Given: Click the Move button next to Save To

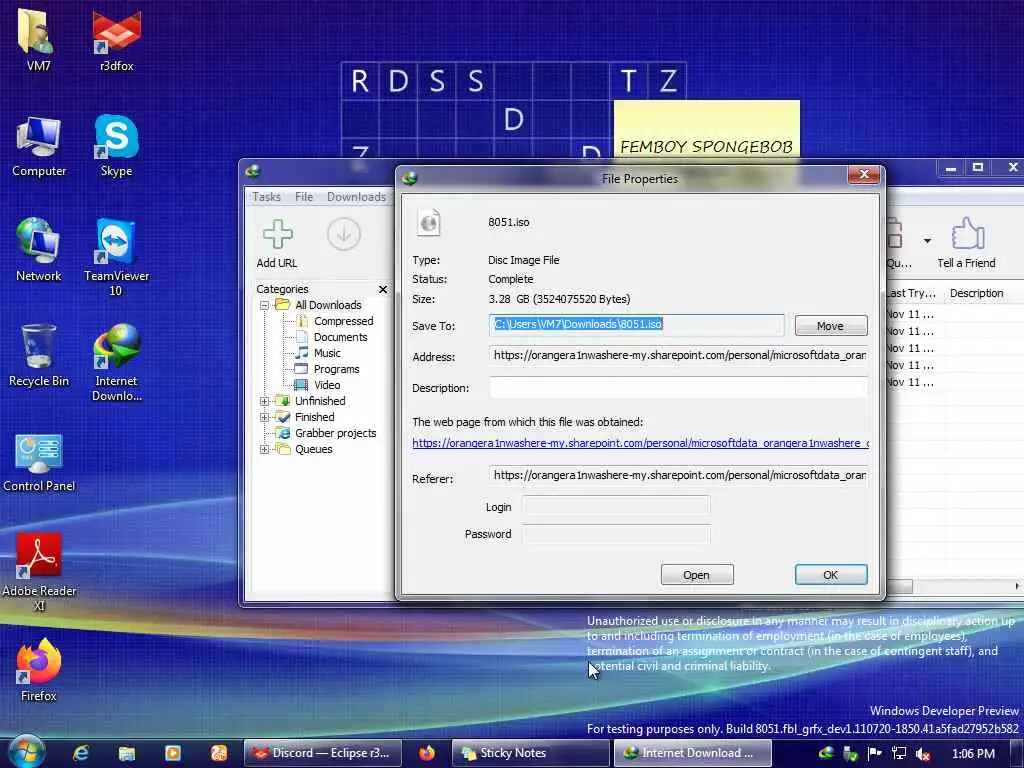Looking at the screenshot, I should pos(831,326).
